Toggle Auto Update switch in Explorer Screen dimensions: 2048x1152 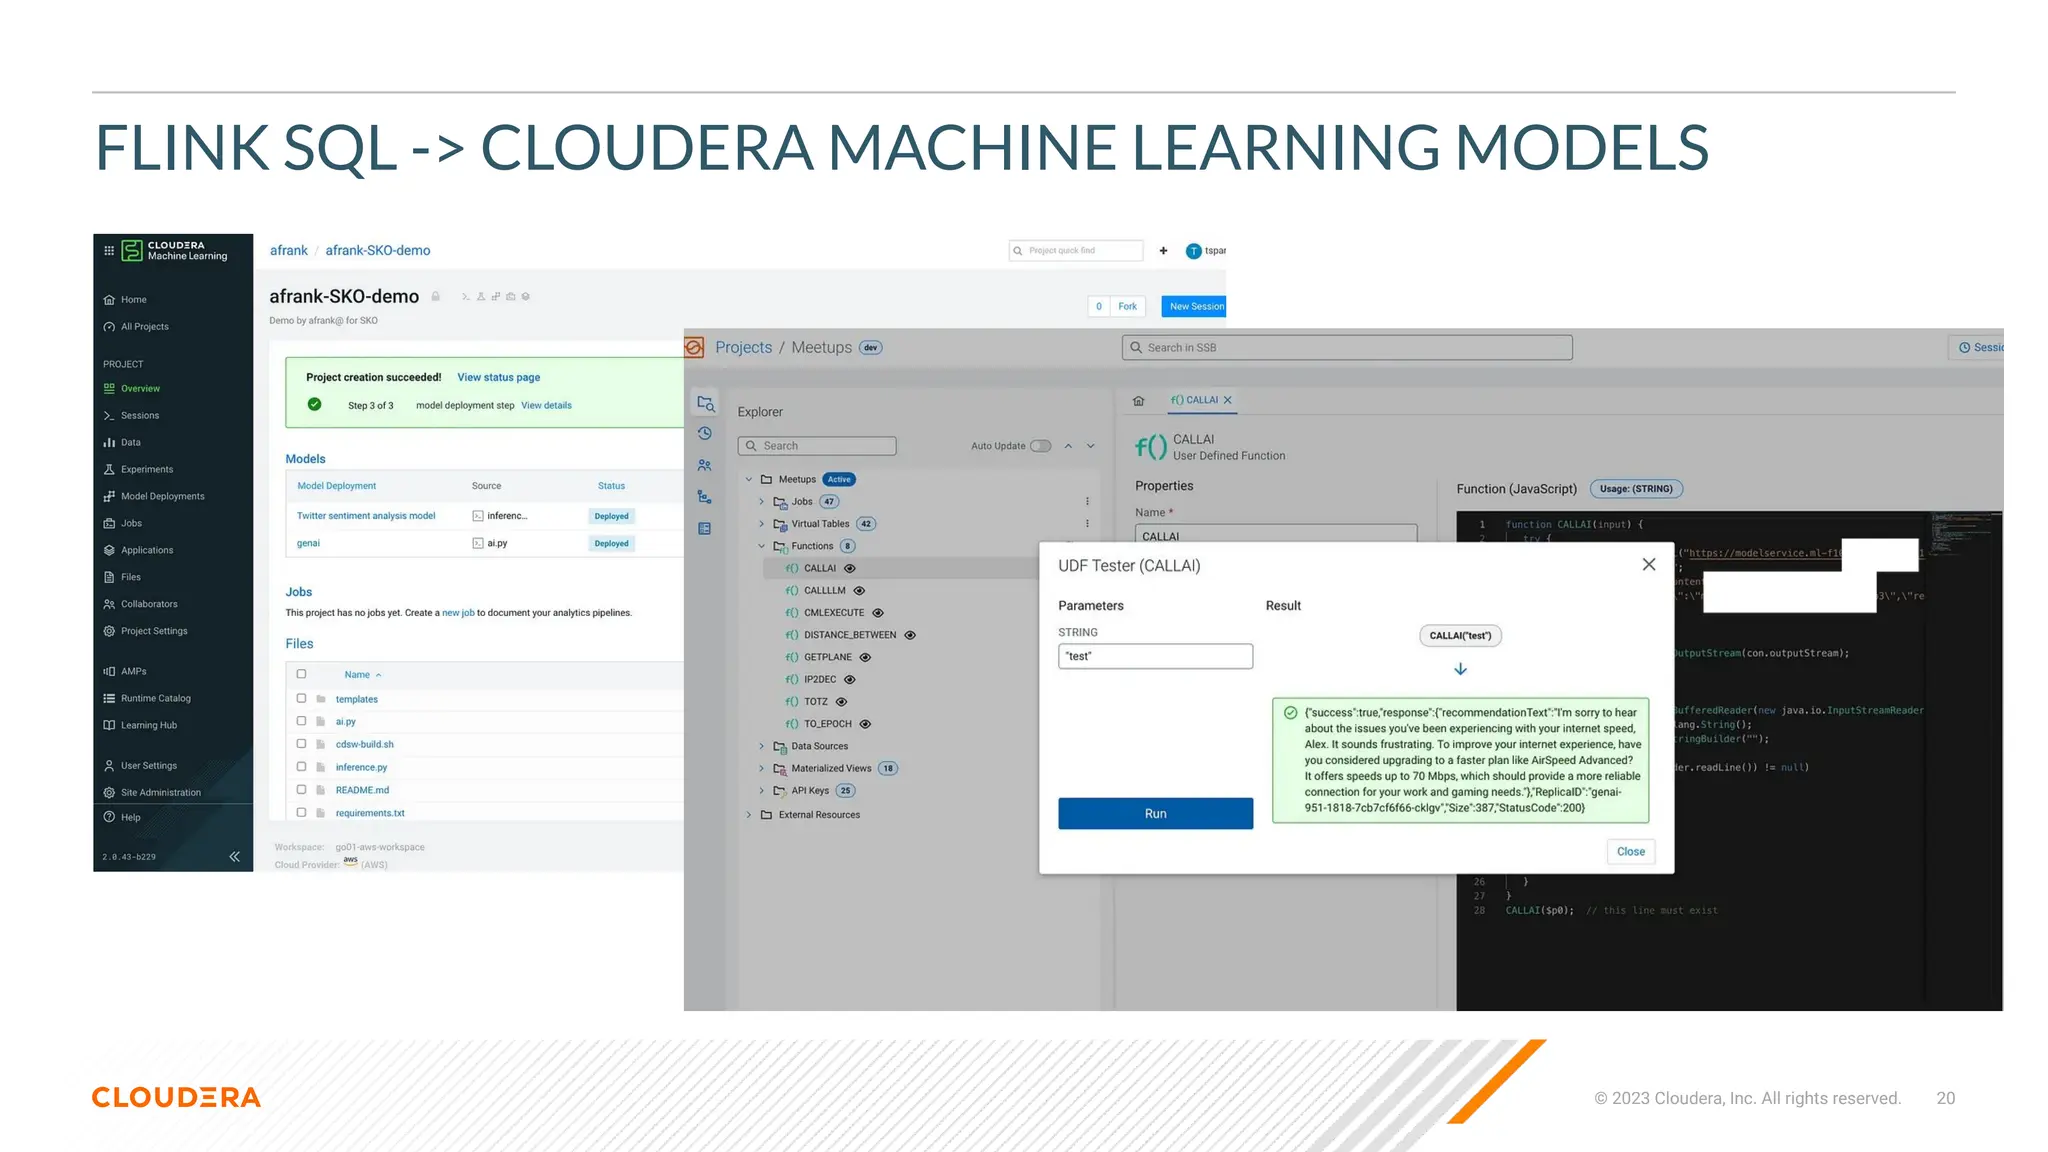point(1041,446)
